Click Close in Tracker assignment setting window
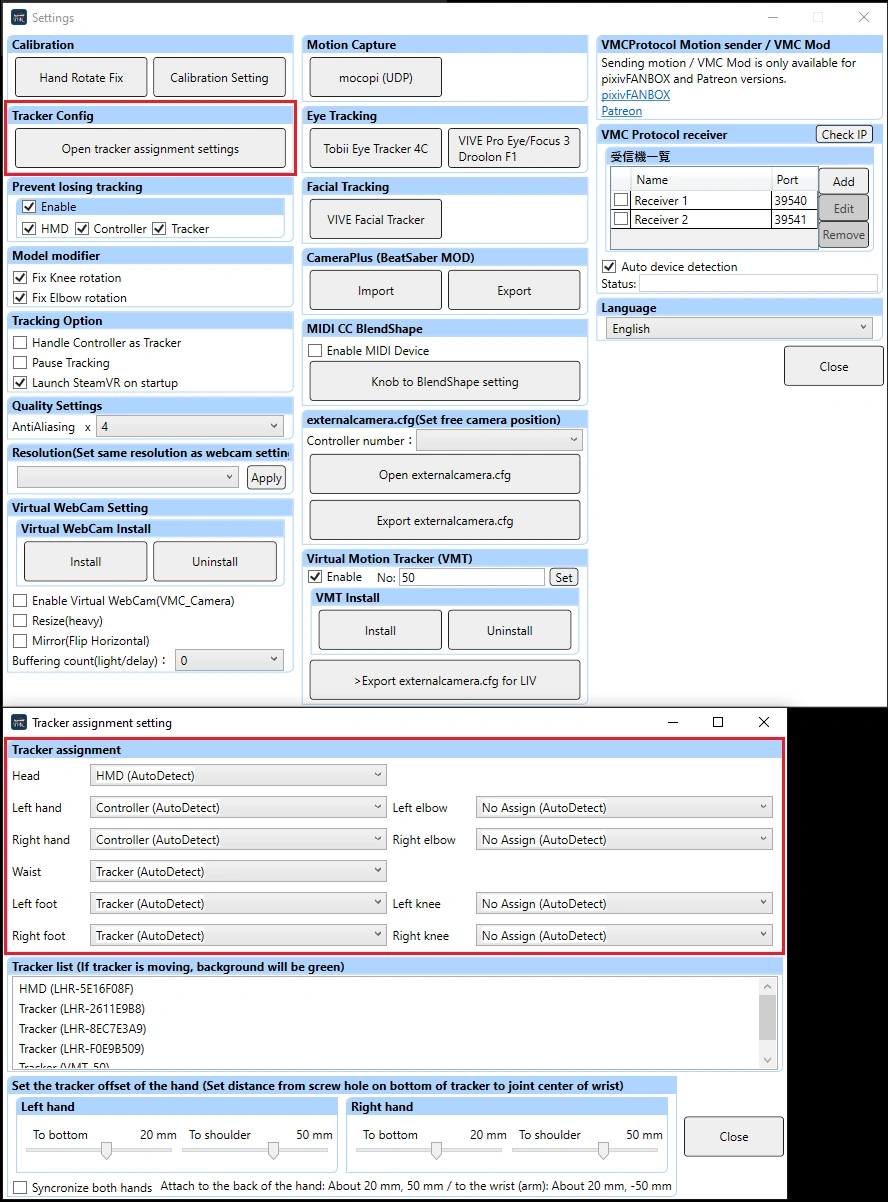888x1202 pixels. [x=734, y=1136]
